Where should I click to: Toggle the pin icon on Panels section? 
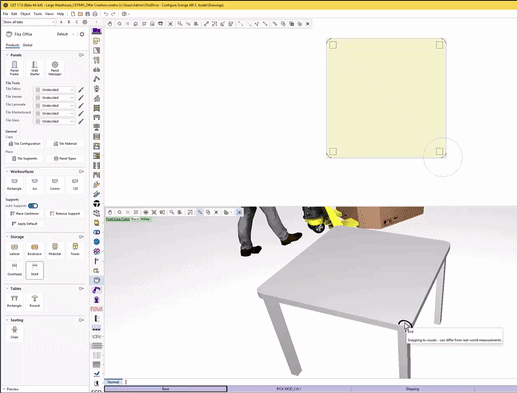coord(81,55)
